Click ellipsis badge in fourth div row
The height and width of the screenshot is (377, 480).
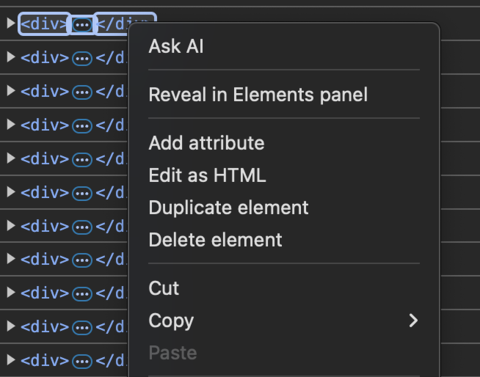click(82, 126)
